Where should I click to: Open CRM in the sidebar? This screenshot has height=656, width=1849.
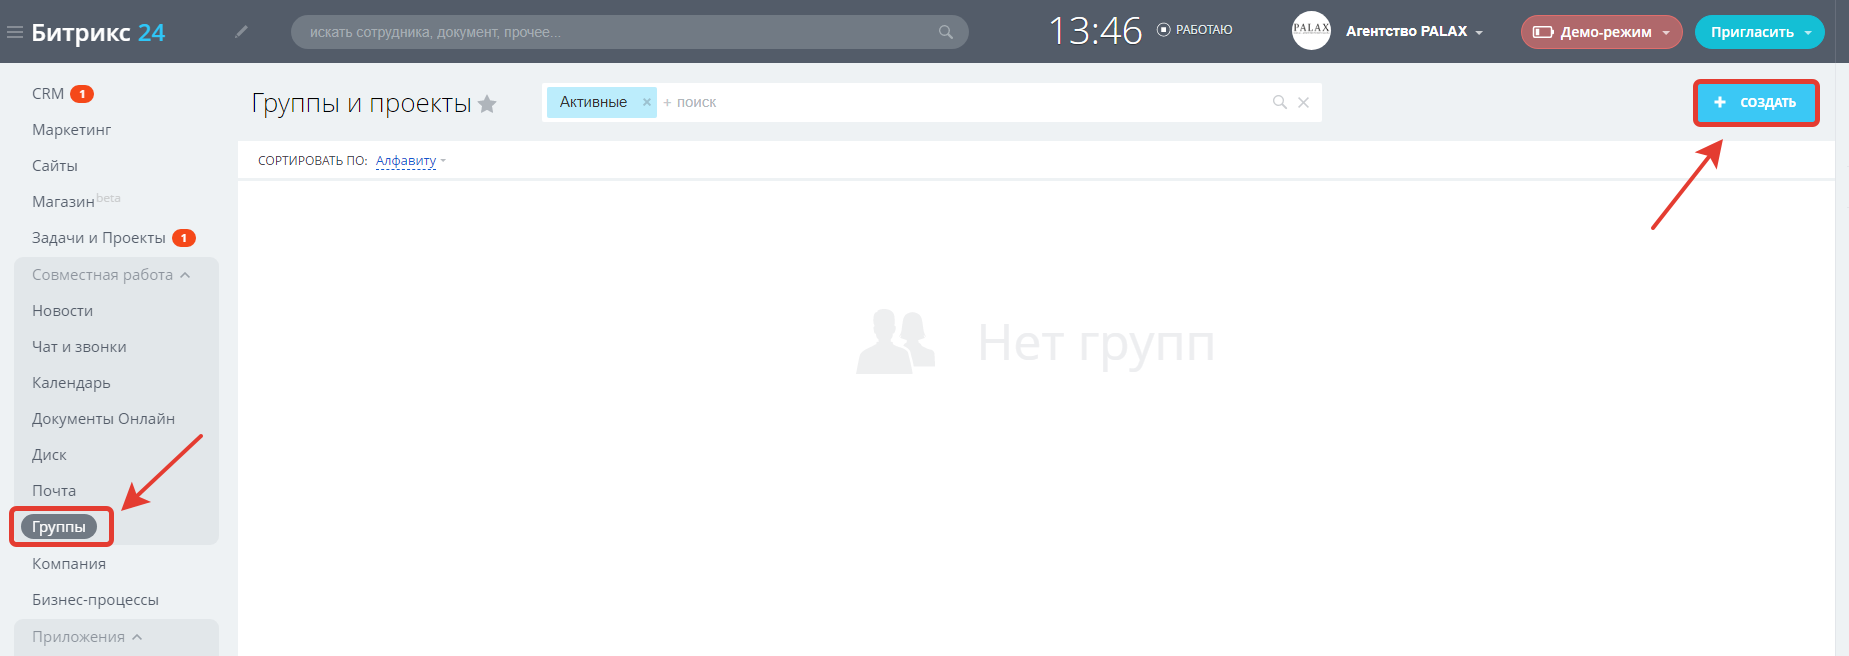point(48,94)
